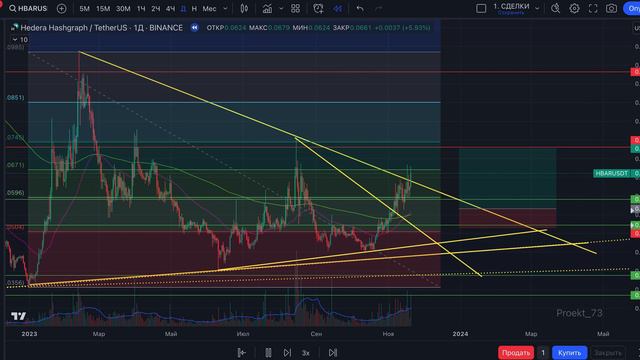Viewport: 640px width, 360px height.
Task: Click the 2024 label on time axis
Action: point(460,334)
